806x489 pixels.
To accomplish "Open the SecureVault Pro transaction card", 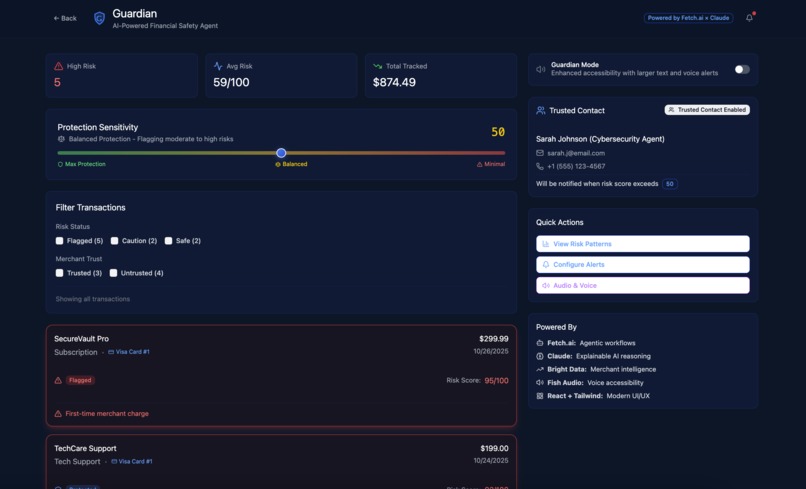I will click(281, 376).
